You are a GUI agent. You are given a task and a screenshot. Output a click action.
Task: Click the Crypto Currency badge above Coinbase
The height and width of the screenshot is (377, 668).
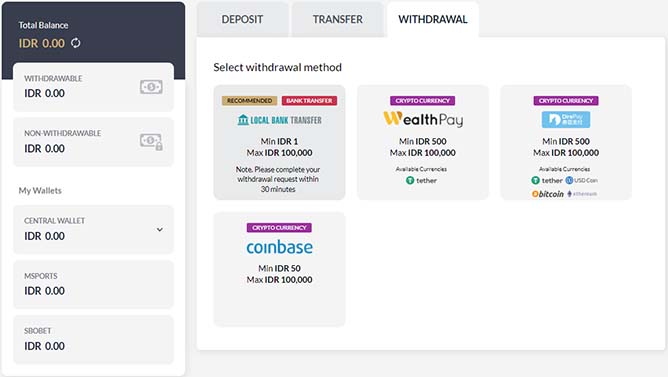[x=279, y=227]
